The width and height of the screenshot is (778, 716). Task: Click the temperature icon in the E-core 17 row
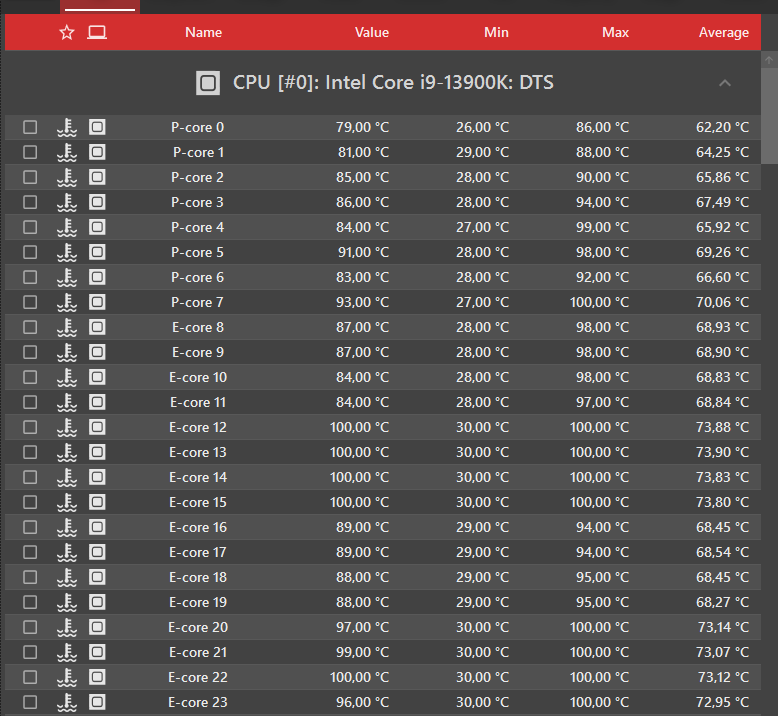pos(67,552)
